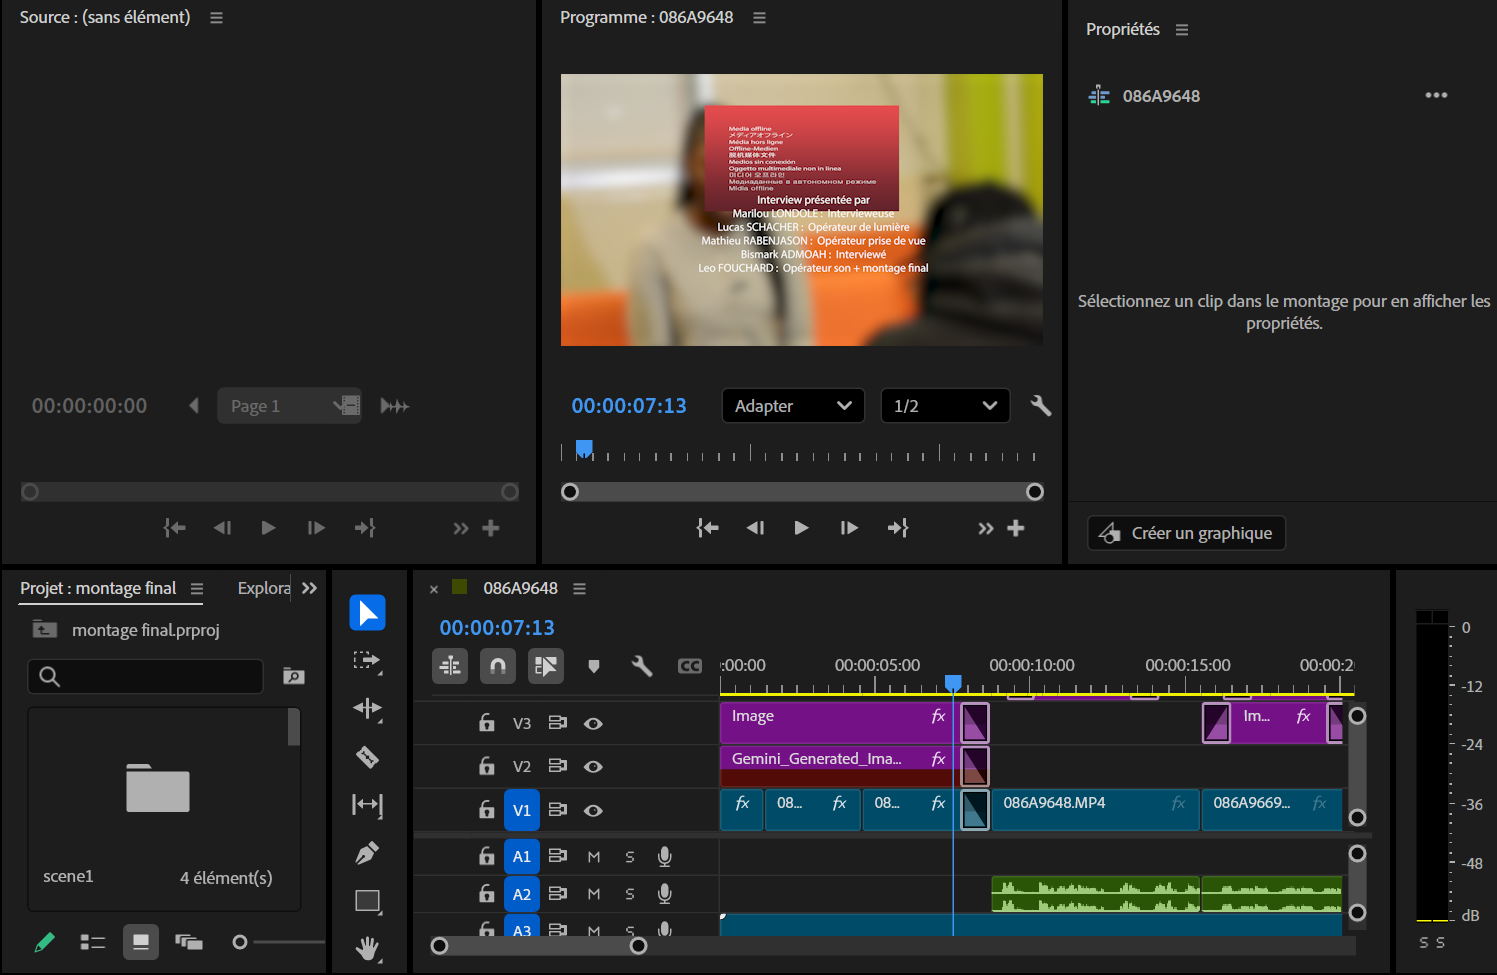The width and height of the screenshot is (1497, 975).
Task: Adjust the thumbnail zoom slider in the project panel
Action: pos(240,941)
